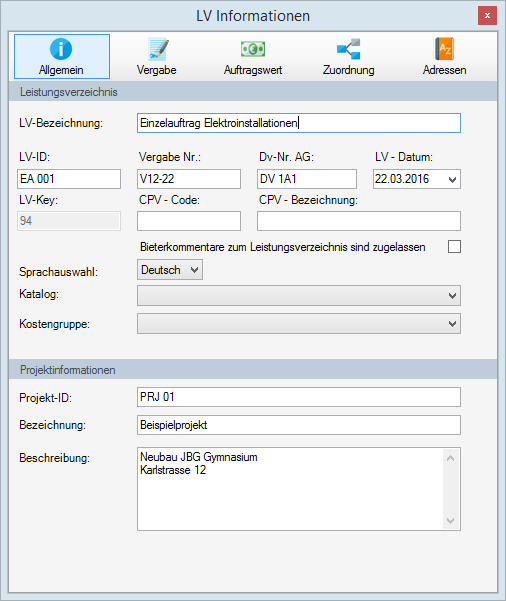Click the LV - Datum: label

[404, 157]
